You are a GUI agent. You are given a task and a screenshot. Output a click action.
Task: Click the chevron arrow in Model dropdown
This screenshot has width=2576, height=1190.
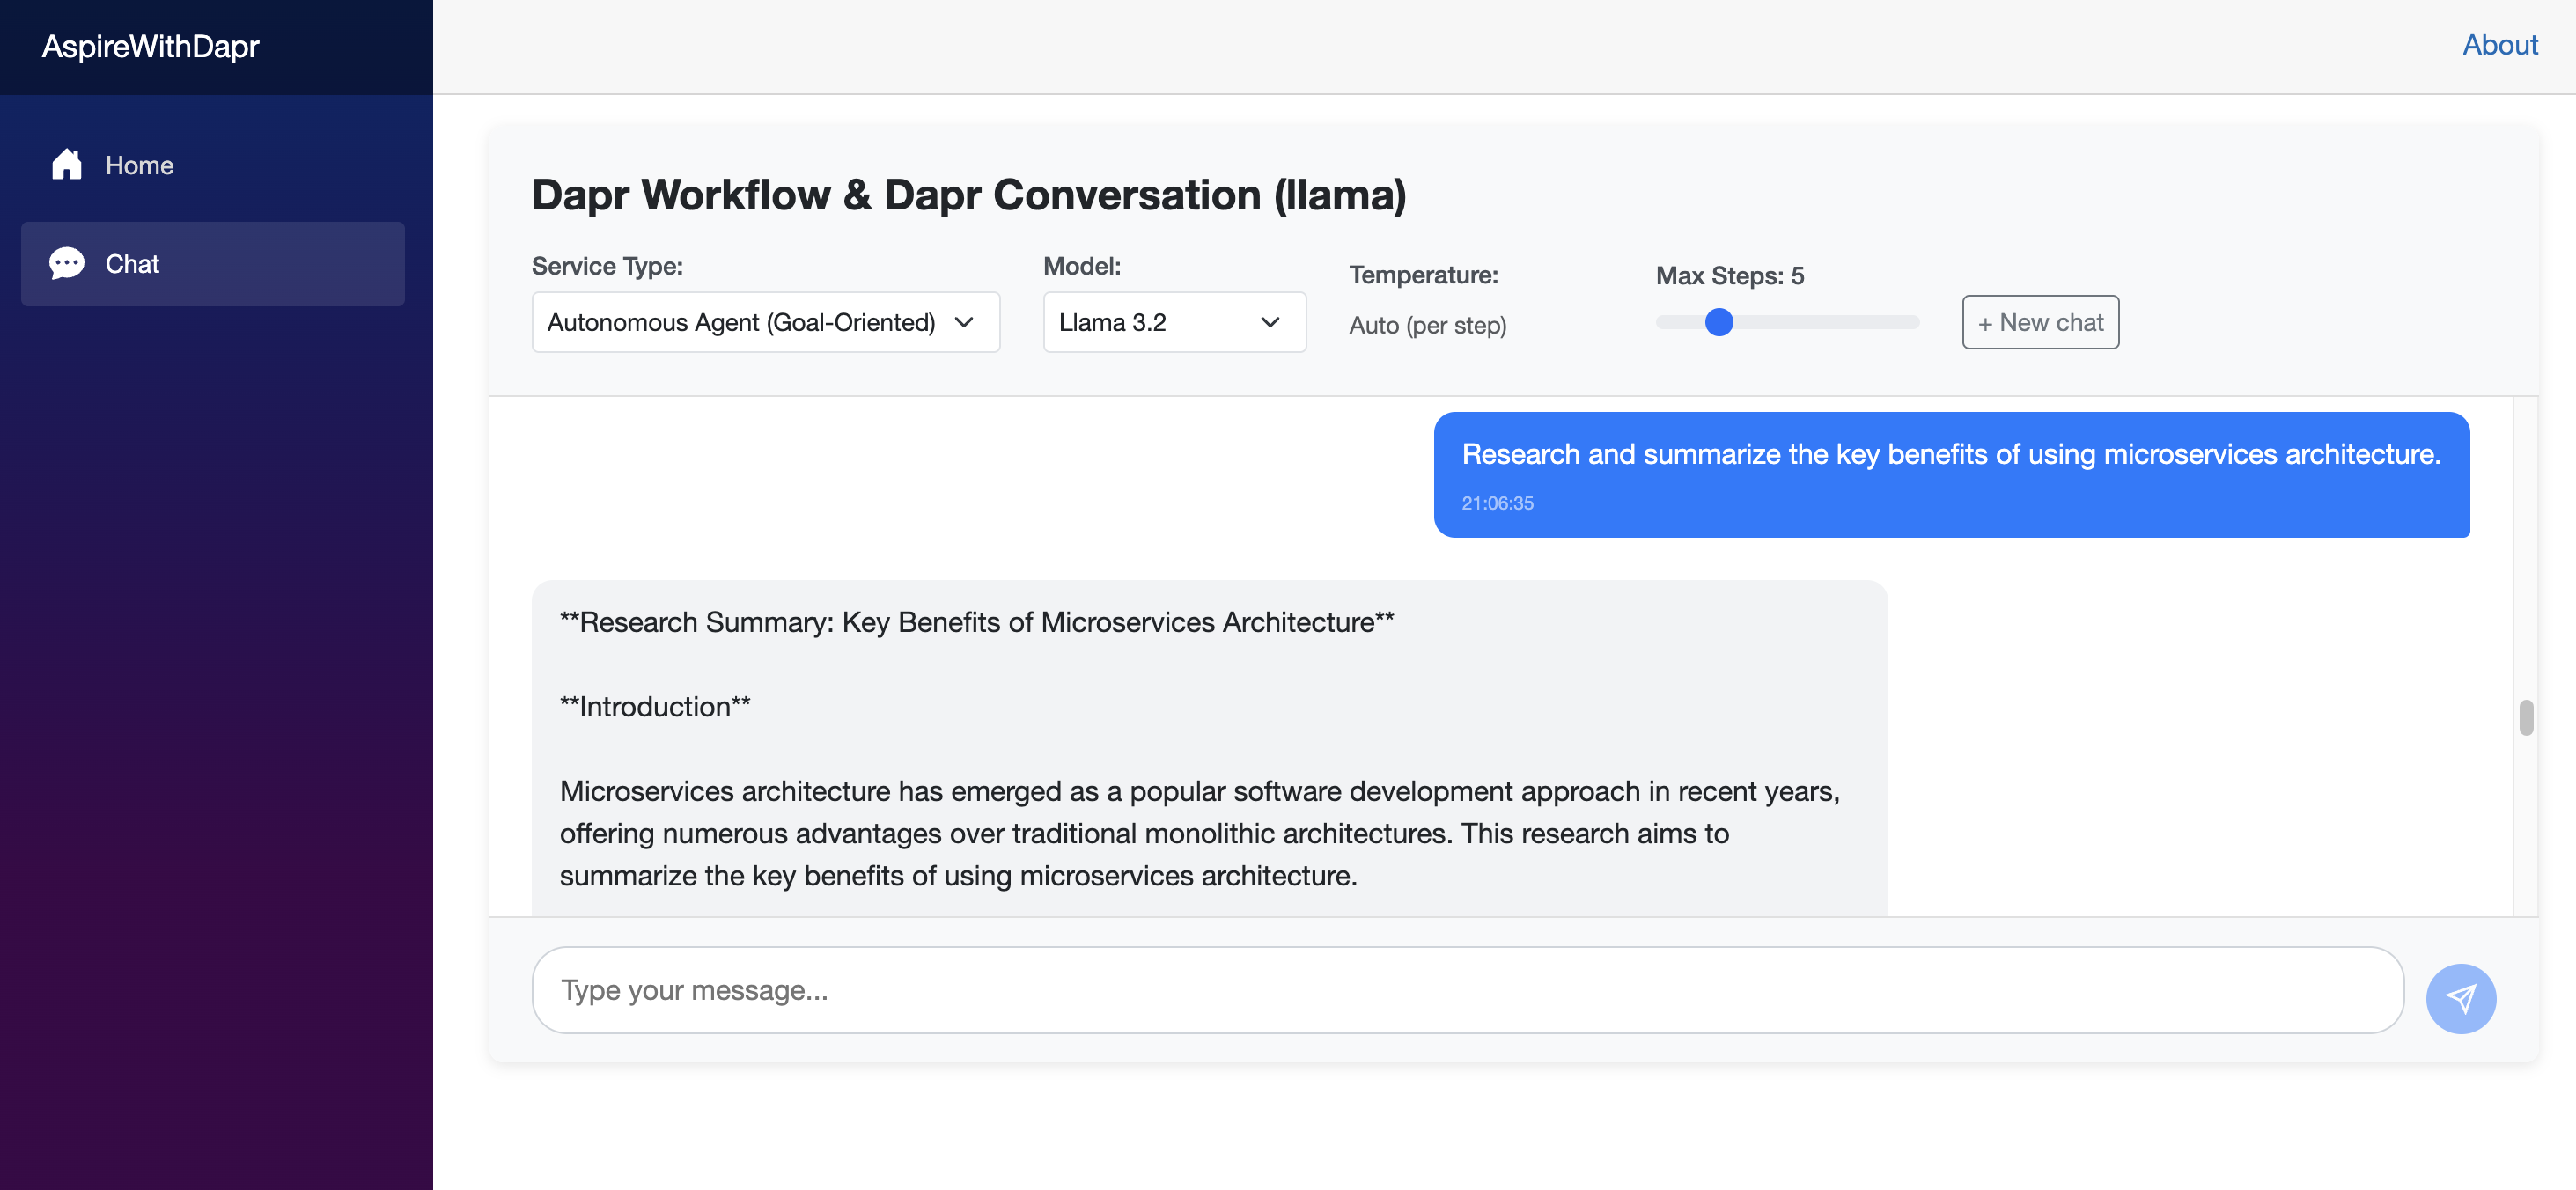[1269, 322]
